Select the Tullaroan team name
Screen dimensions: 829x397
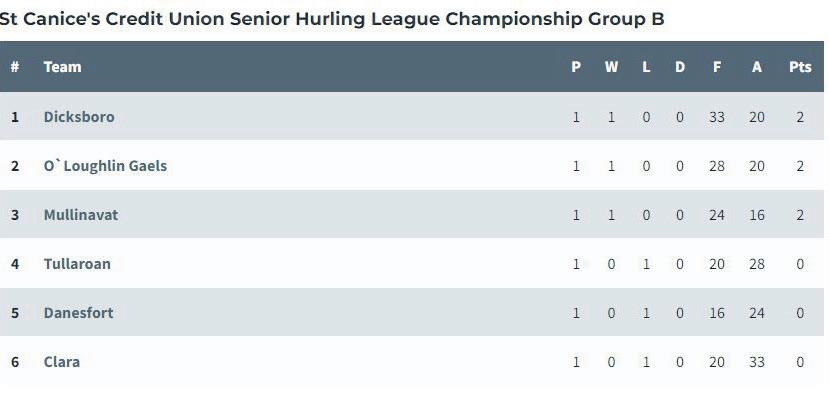tap(77, 264)
